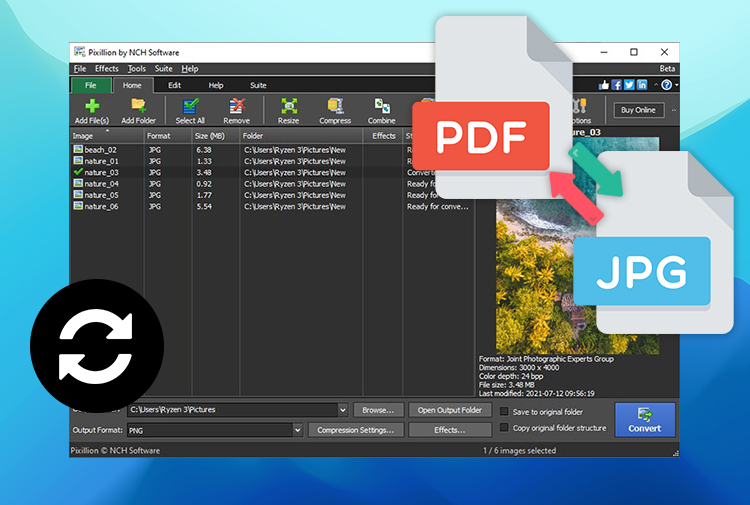Click the image icon beside beach_02
Viewport: 750px width, 505px height.
coord(78,149)
